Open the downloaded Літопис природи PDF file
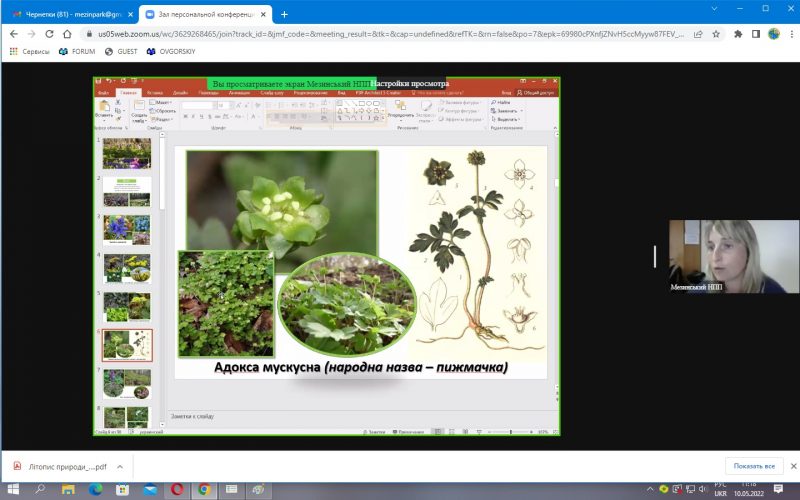 (x=60, y=466)
